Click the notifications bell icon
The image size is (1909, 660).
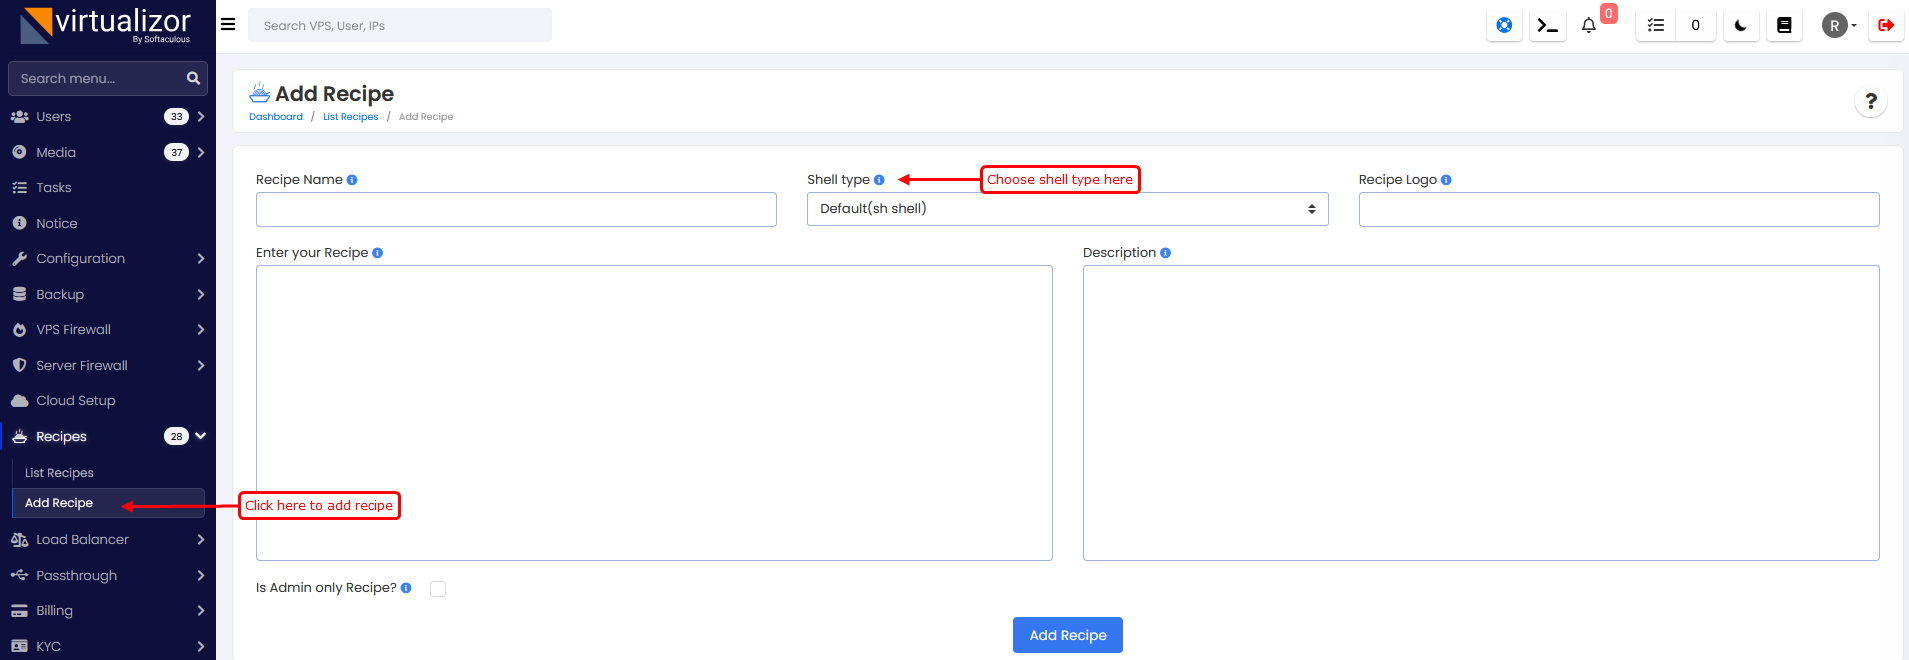pyautogui.click(x=1589, y=26)
